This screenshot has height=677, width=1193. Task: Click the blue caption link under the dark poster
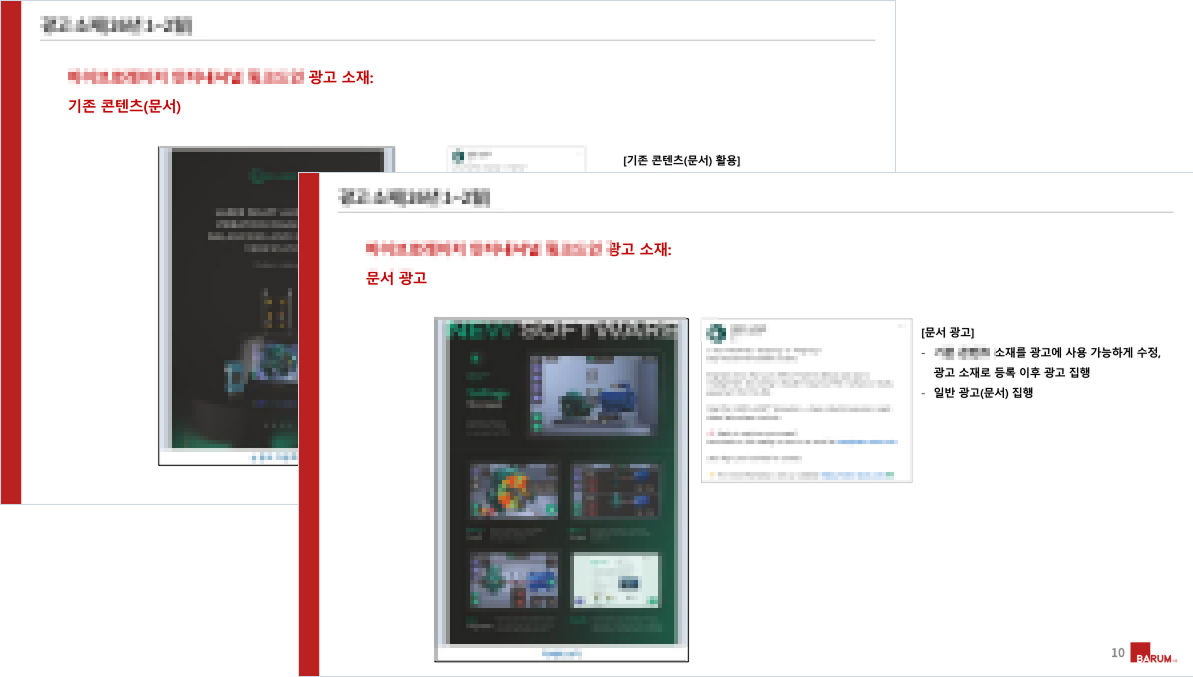pyautogui.click(x=272, y=457)
